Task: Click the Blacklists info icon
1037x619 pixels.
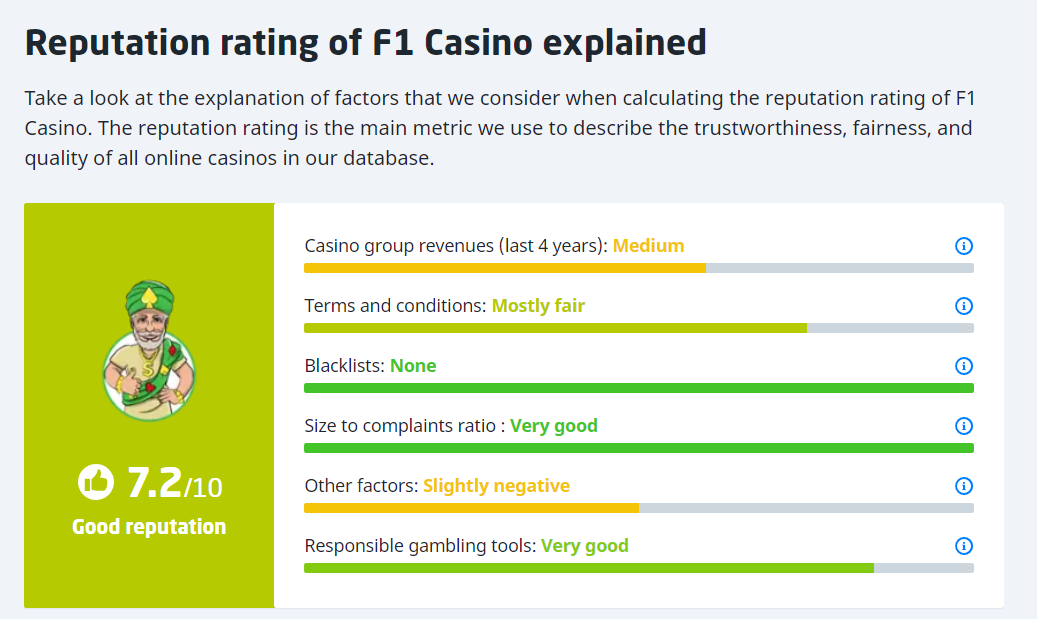Action: click(x=964, y=366)
